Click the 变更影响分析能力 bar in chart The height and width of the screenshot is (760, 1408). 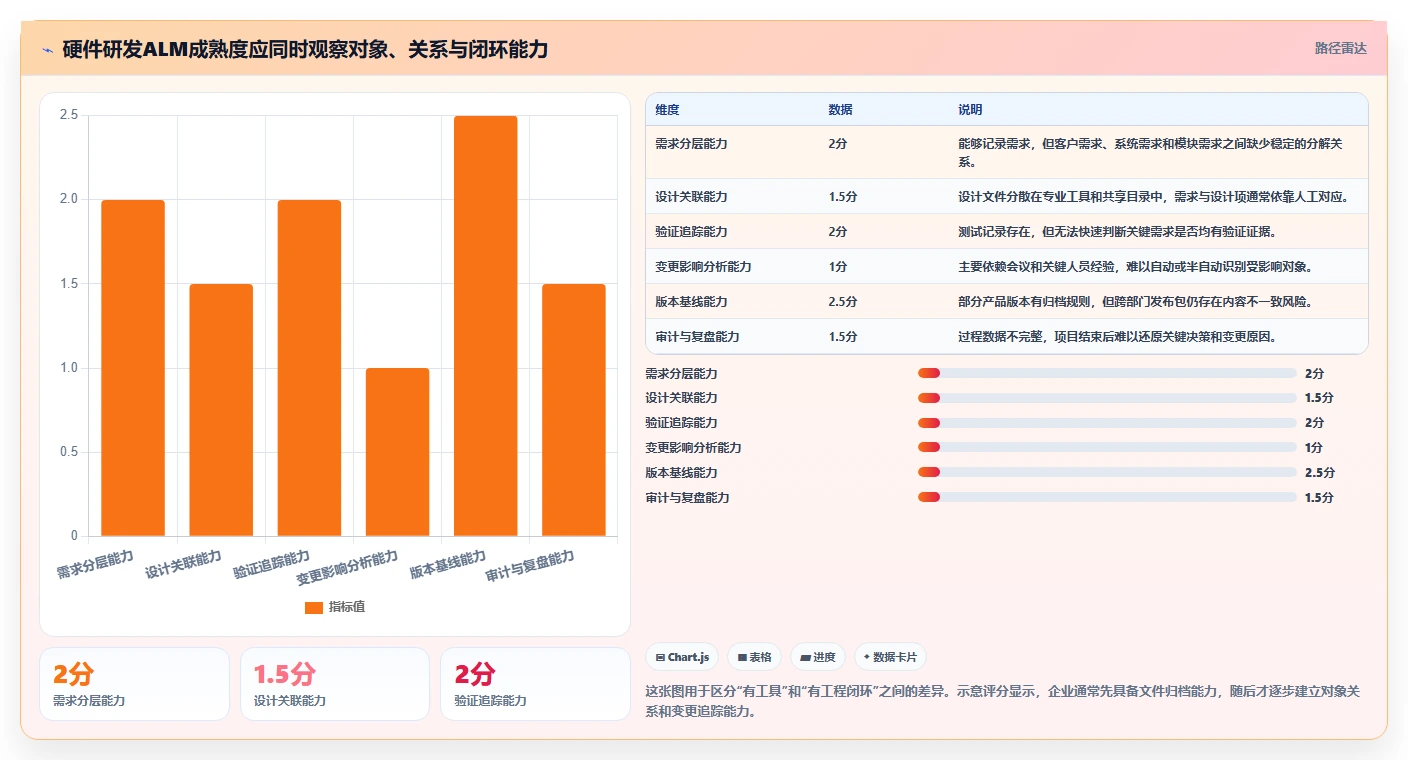pos(397,452)
